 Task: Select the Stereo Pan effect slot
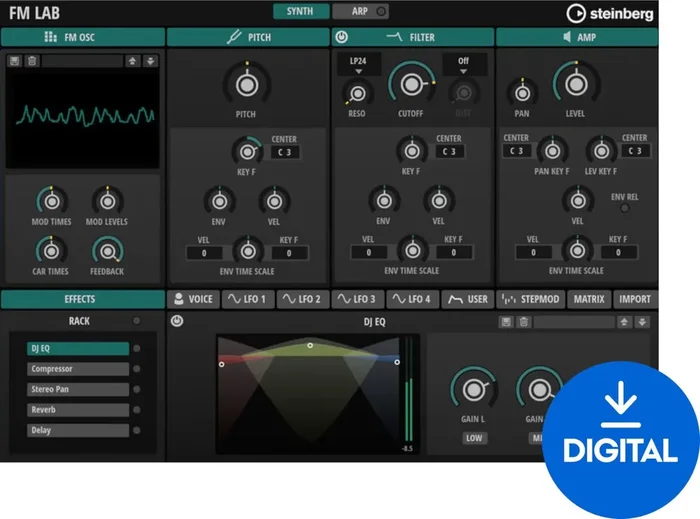pos(78,389)
